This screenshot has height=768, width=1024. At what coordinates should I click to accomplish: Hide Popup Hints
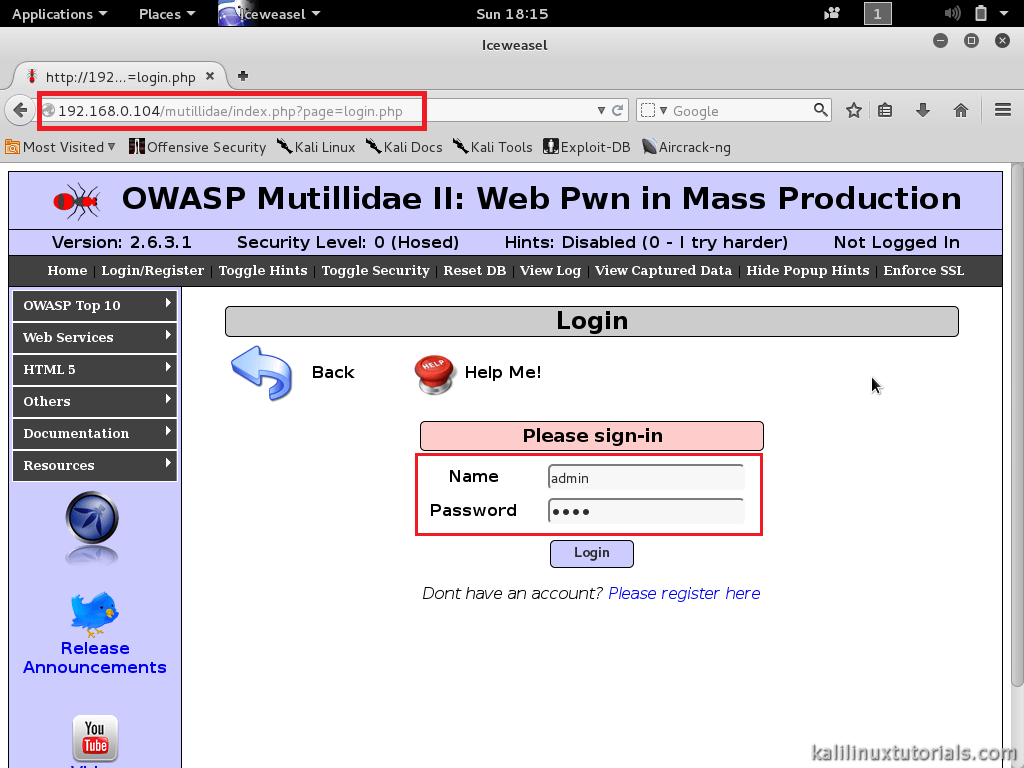(807, 270)
